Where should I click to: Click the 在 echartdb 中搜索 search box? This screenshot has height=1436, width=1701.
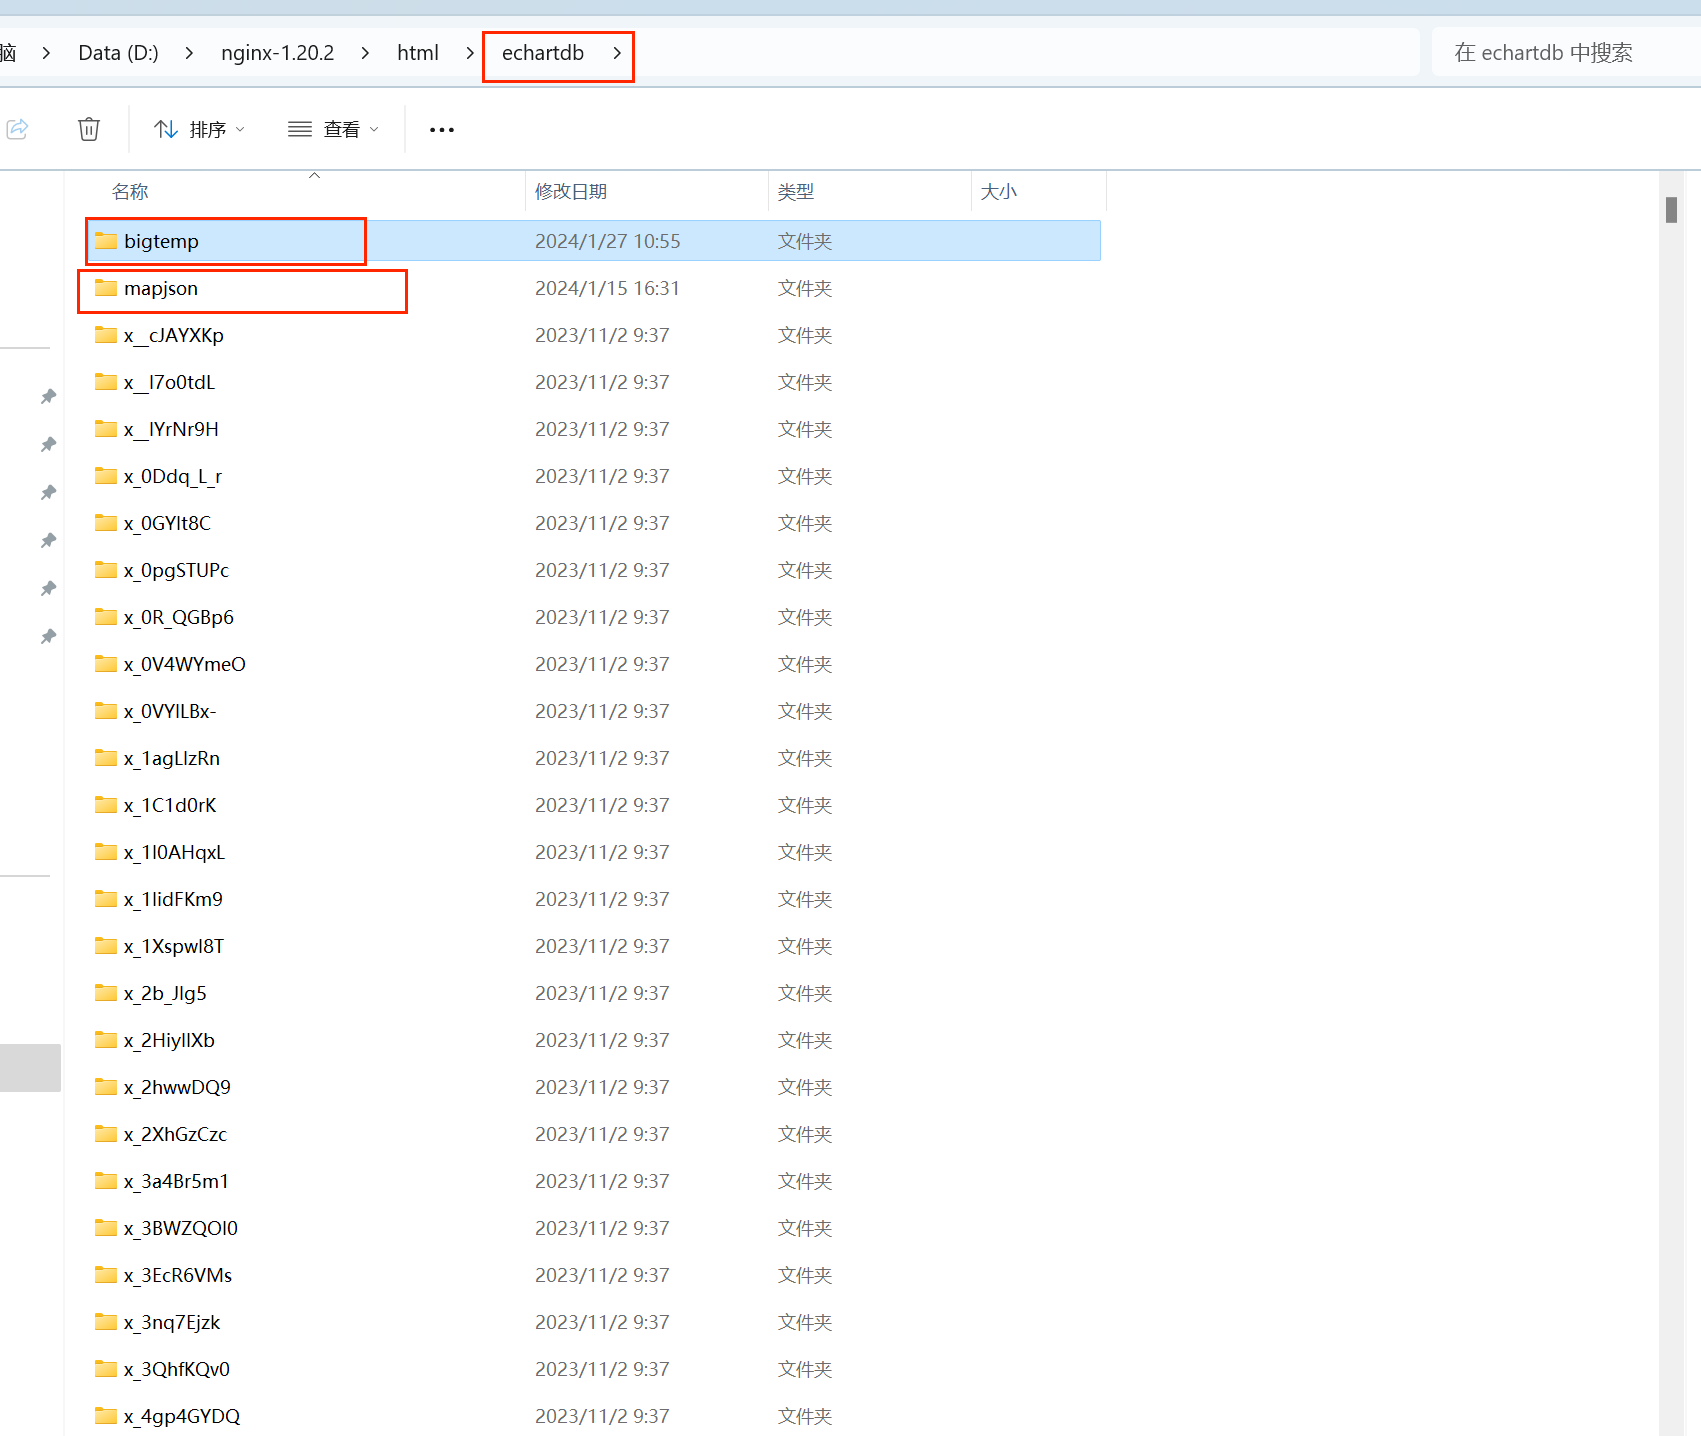click(1566, 53)
